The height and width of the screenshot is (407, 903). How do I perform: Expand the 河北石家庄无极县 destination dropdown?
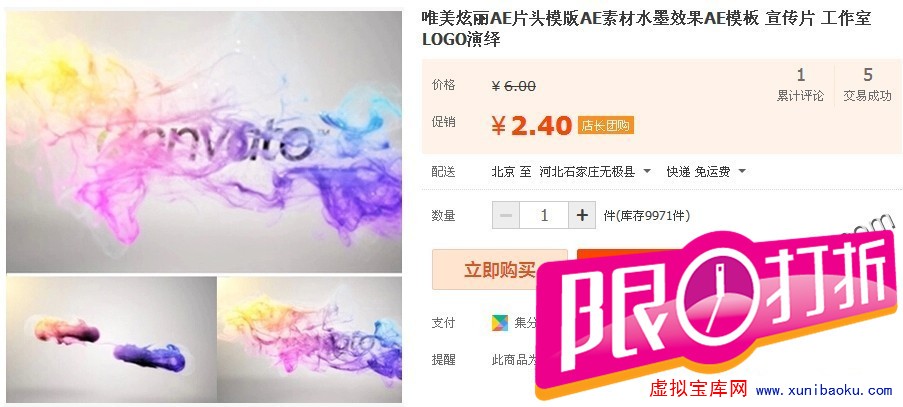click(595, 172)
